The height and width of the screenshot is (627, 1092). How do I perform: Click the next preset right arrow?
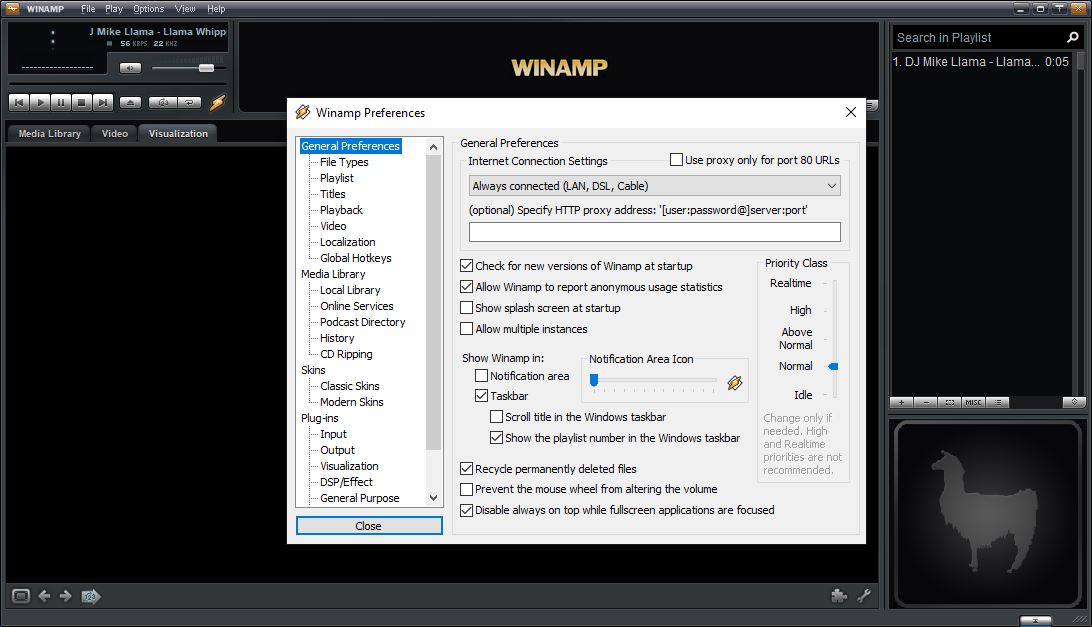pyautogui.click(x=65, y=596)
